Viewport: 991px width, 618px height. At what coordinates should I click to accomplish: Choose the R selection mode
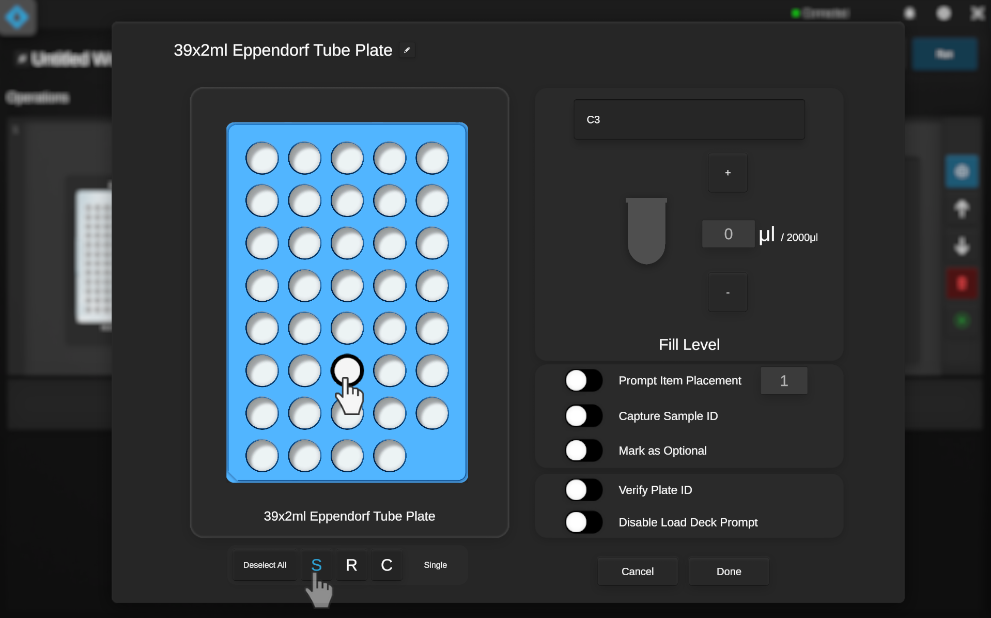tap(351, 565)
